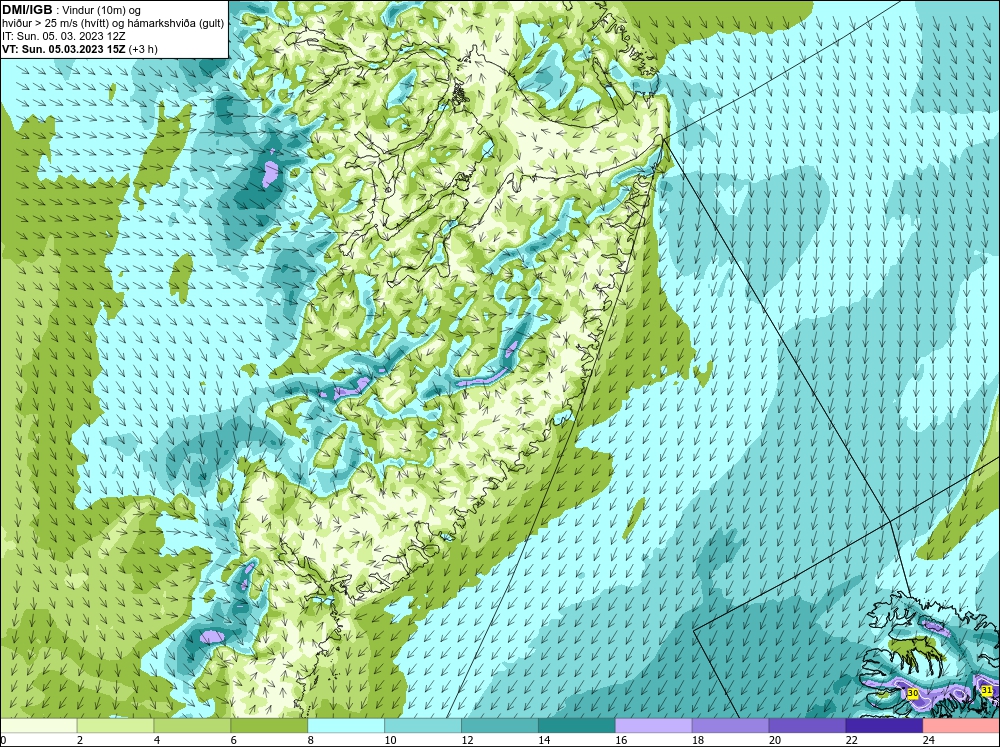Click the dark teal 14–16 m/s legend swatch
The image size is (1000, 747).
[x=577, y=726]
